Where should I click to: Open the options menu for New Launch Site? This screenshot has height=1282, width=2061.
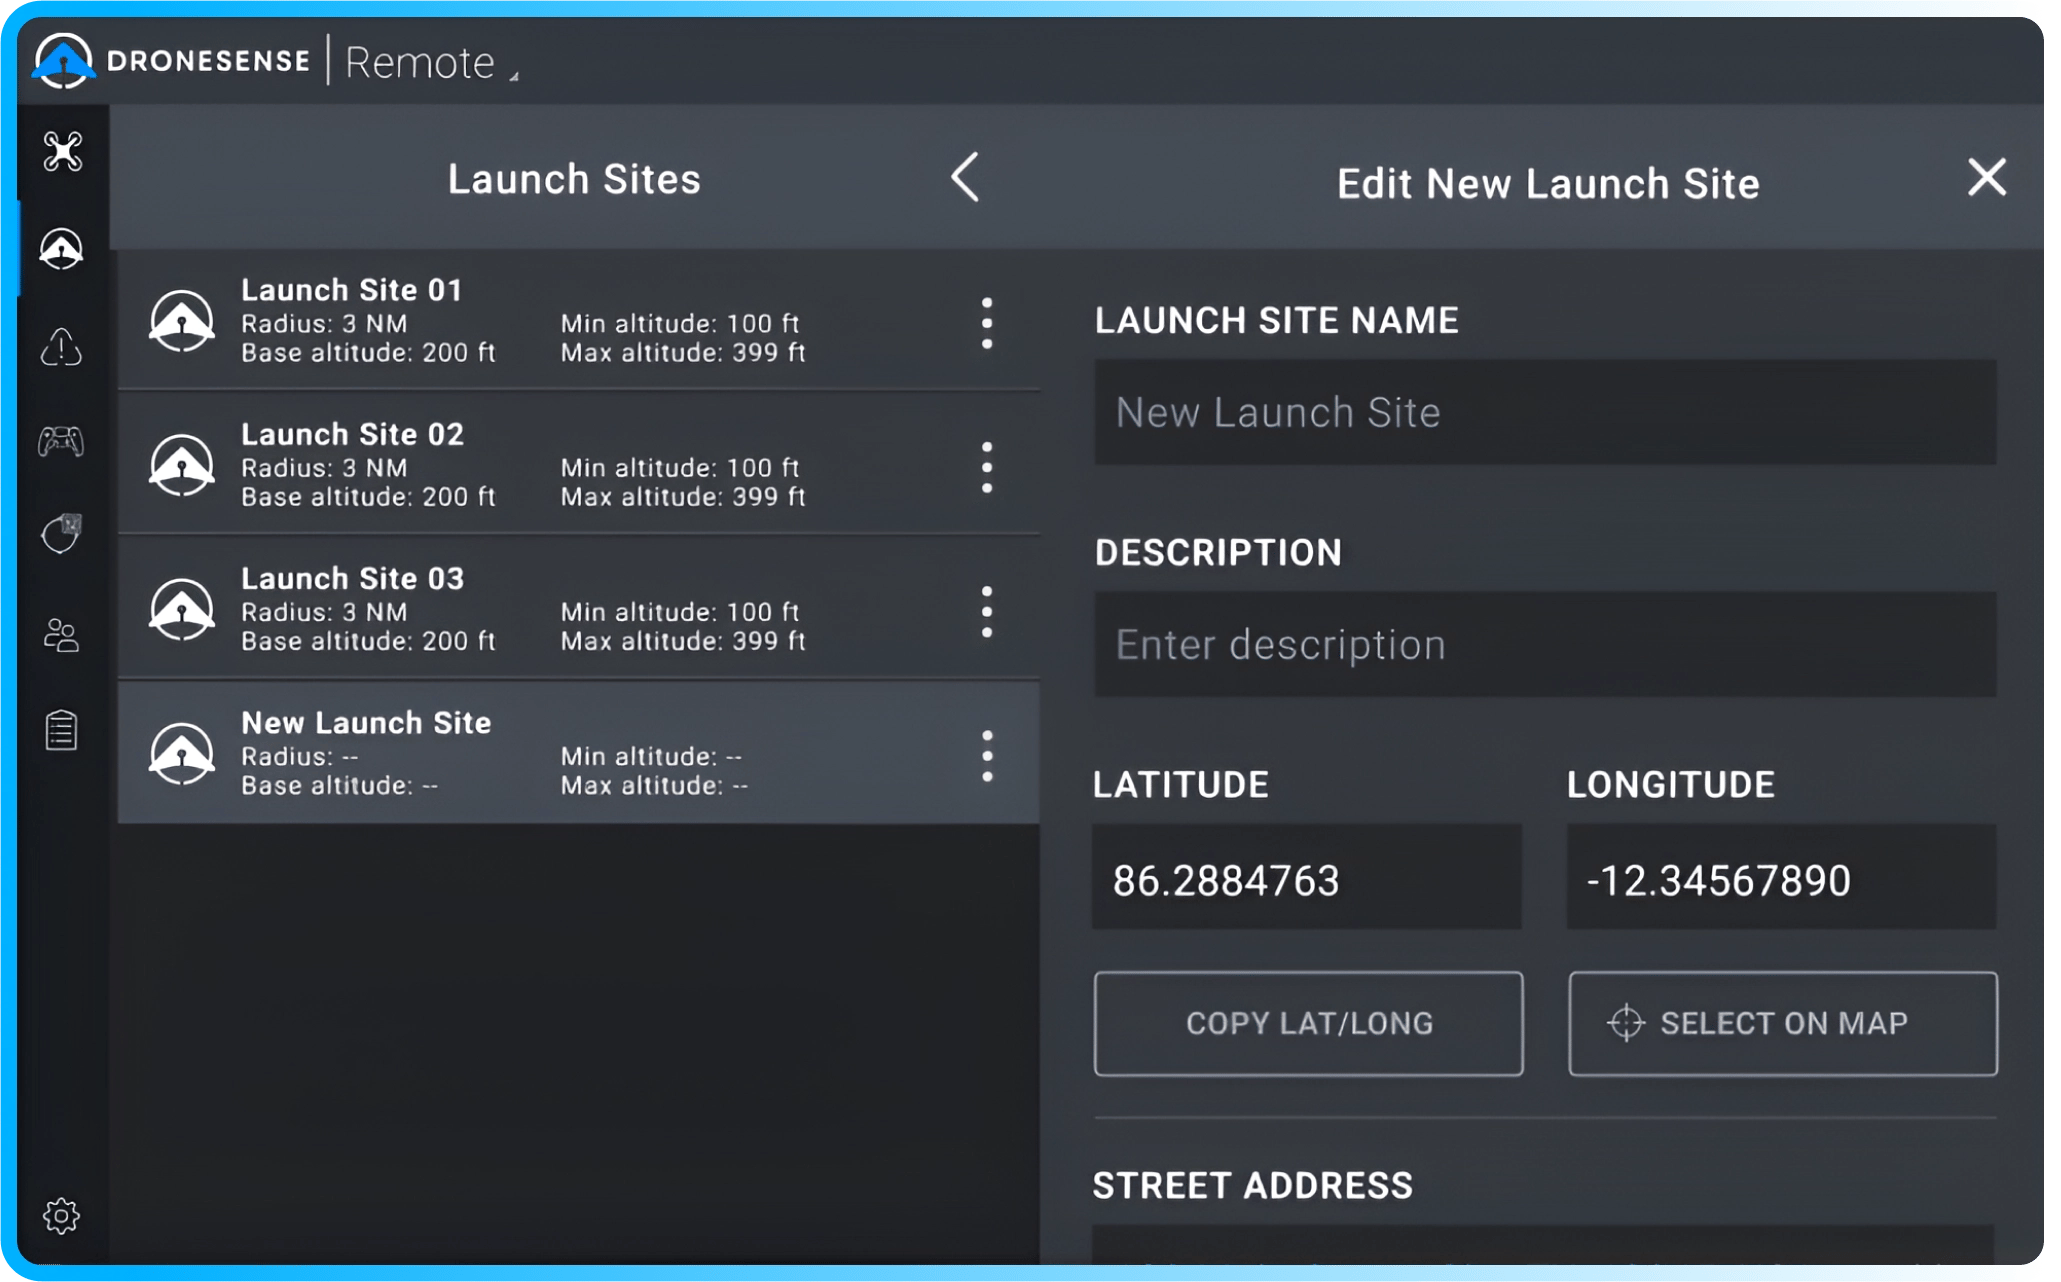tap(987, 755)
